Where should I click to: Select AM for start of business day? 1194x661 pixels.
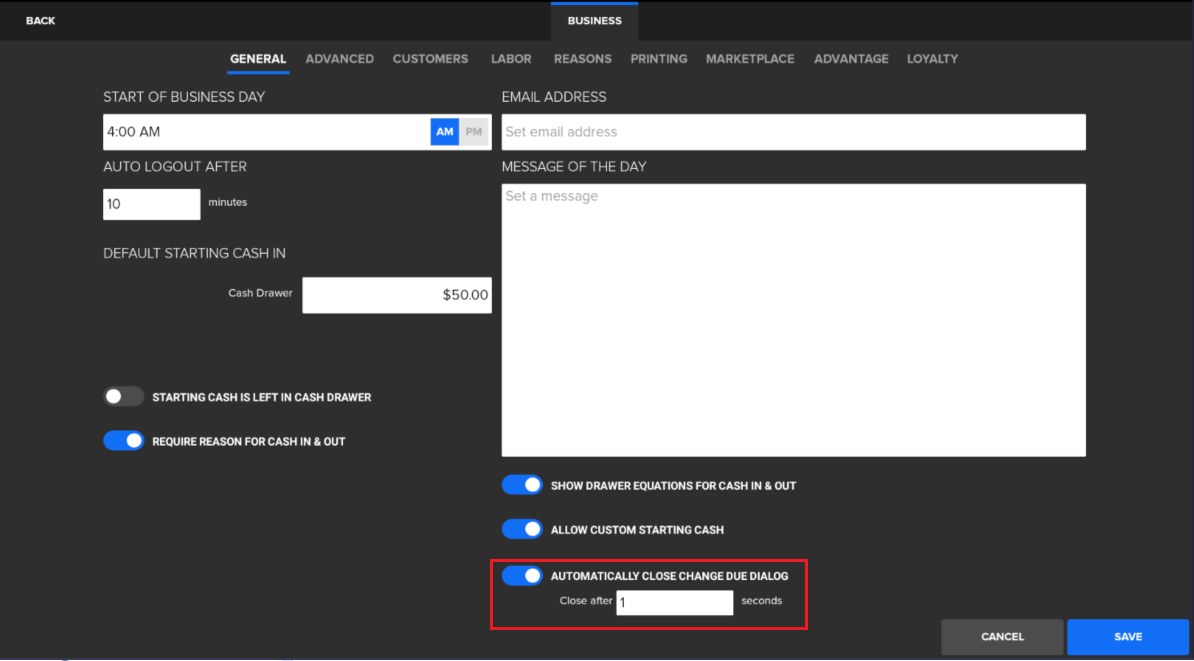pos(445,132)
